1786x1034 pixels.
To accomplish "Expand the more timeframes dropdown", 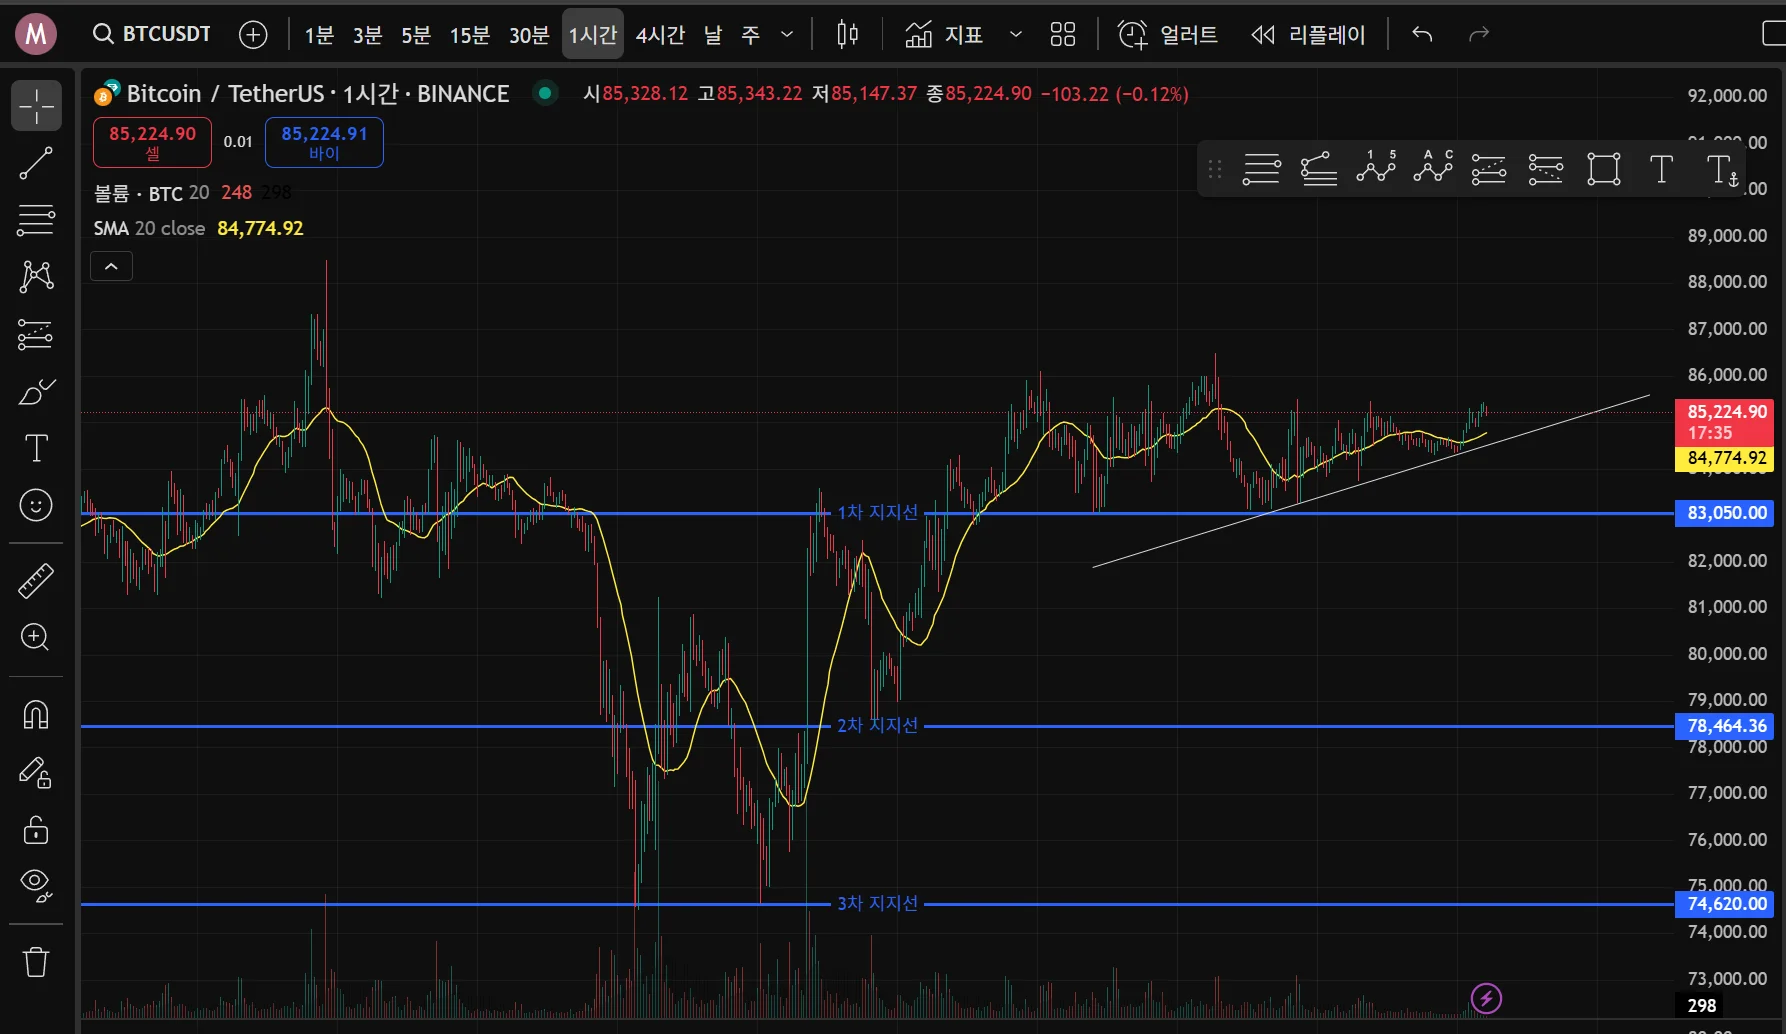I will (787, 35).
